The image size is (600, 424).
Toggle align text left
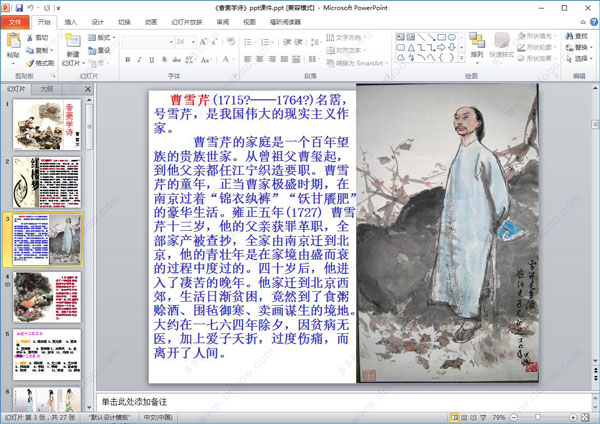248,59
